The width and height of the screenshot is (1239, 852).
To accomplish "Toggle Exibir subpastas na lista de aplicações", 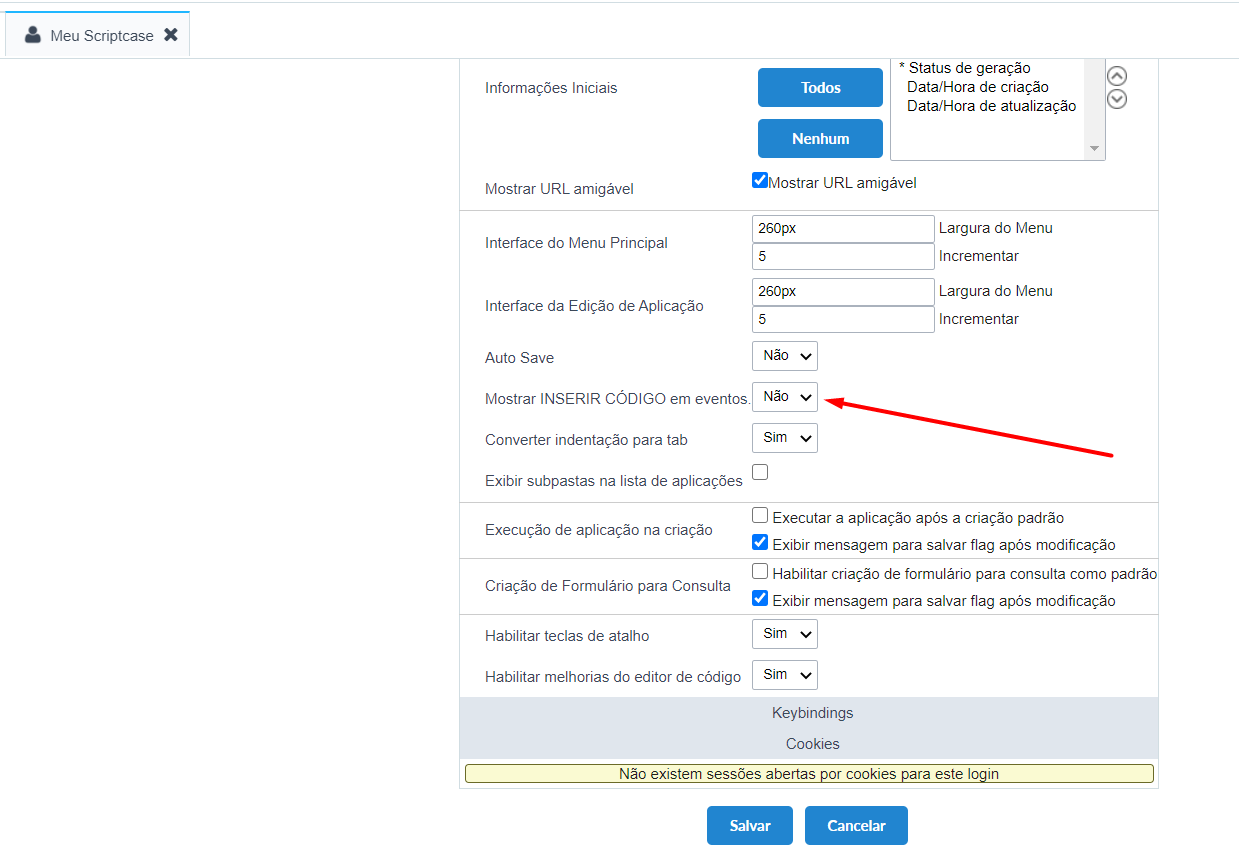I will (x=760, y=472).
